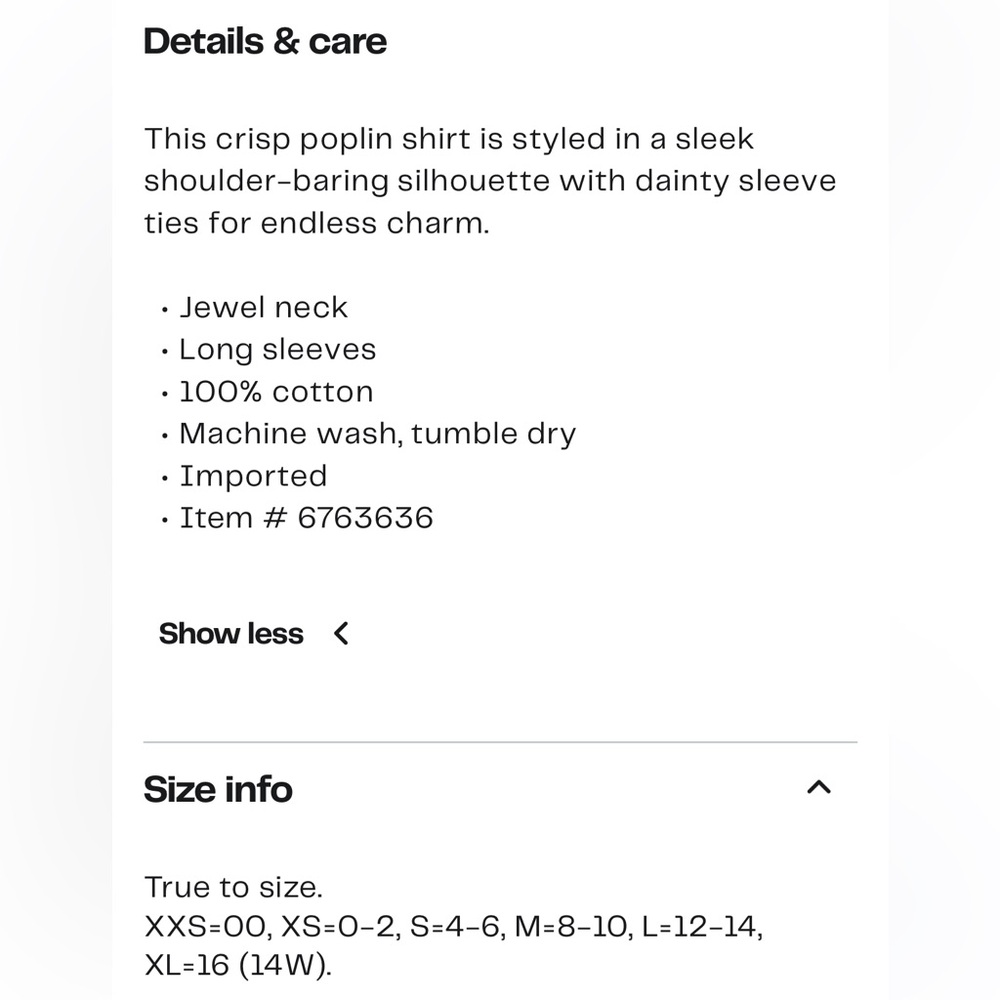Click the bullet dot before Jewel neck
Viewport: 1000px width, 1000px height.
tap(165, 310)
